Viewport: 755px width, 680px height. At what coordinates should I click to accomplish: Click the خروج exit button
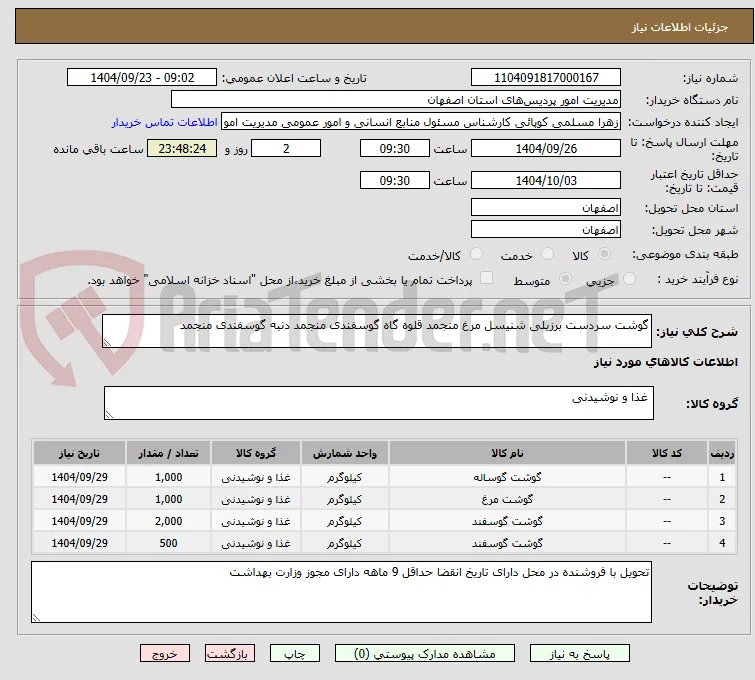tap(165, 654)
